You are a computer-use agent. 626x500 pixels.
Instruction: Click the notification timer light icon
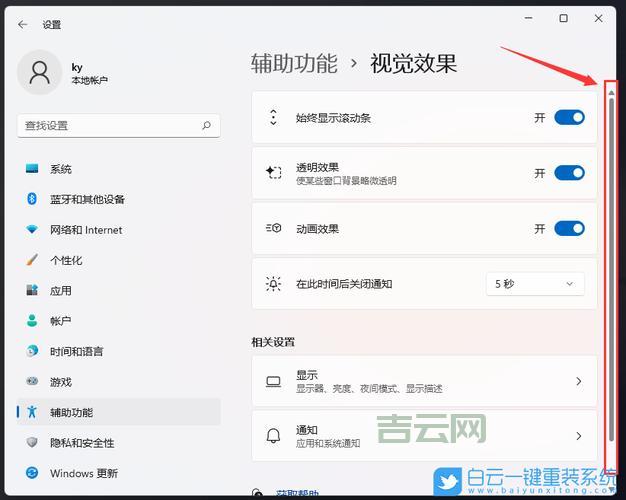pos(273,284)
